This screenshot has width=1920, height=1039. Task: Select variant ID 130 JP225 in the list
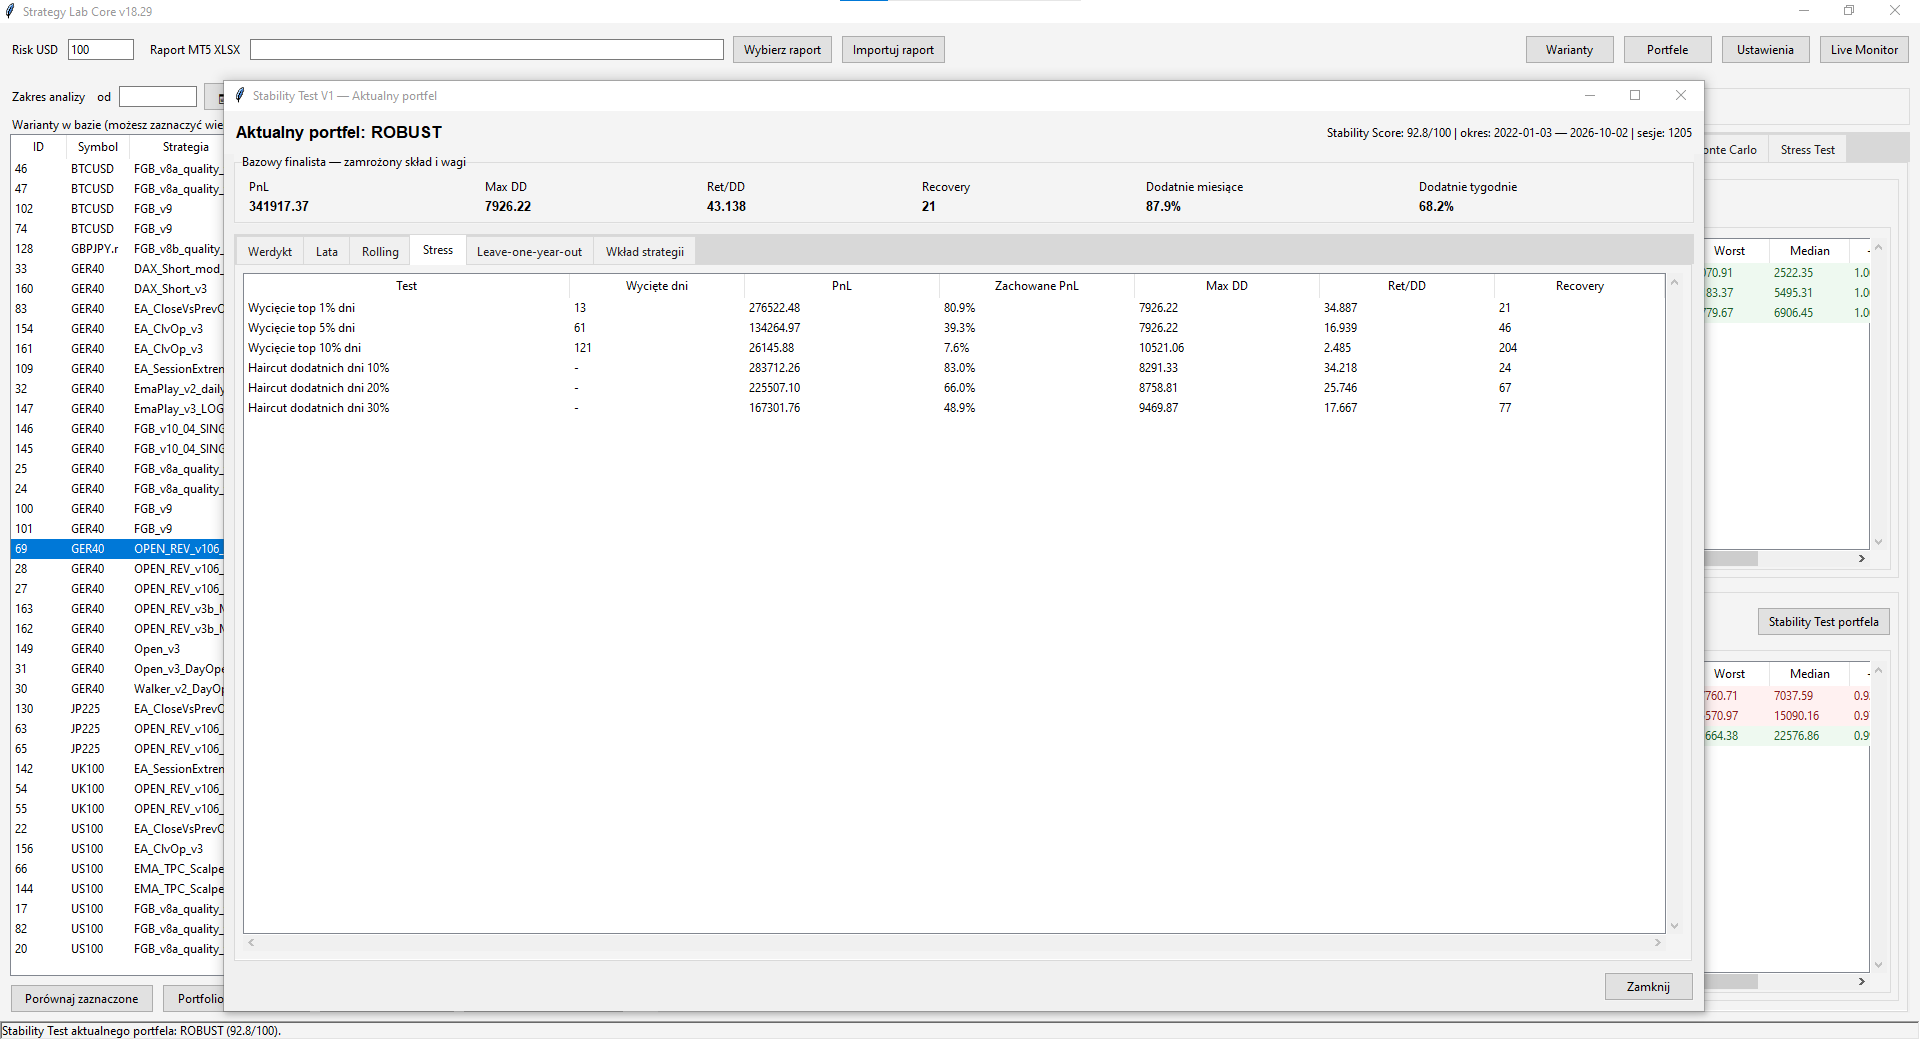[x=118, y=709]
